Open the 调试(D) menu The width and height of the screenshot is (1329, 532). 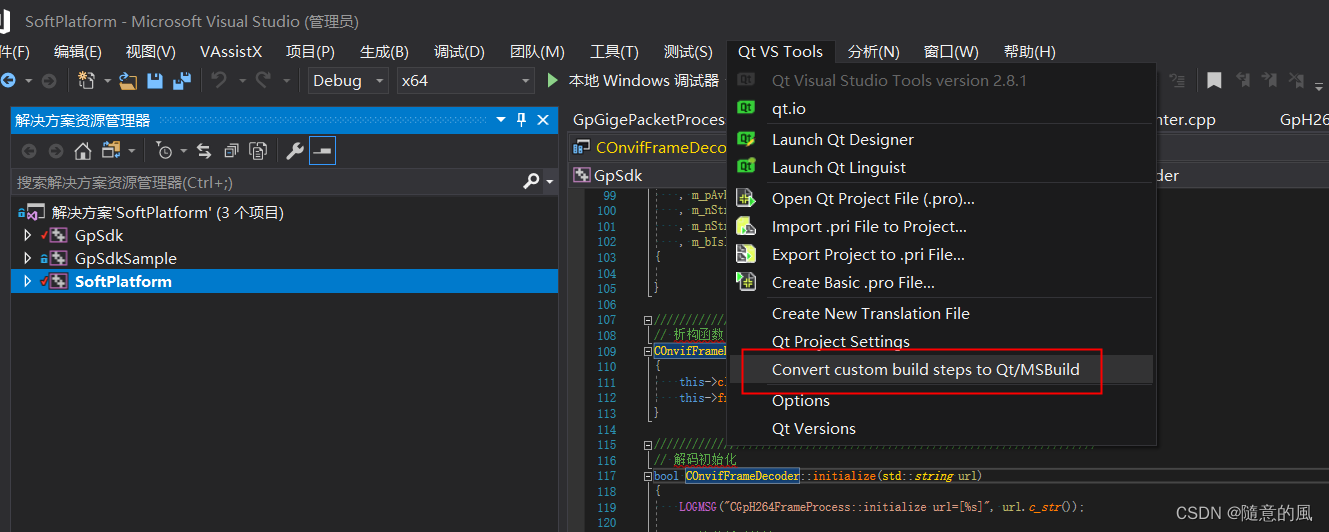459,52
